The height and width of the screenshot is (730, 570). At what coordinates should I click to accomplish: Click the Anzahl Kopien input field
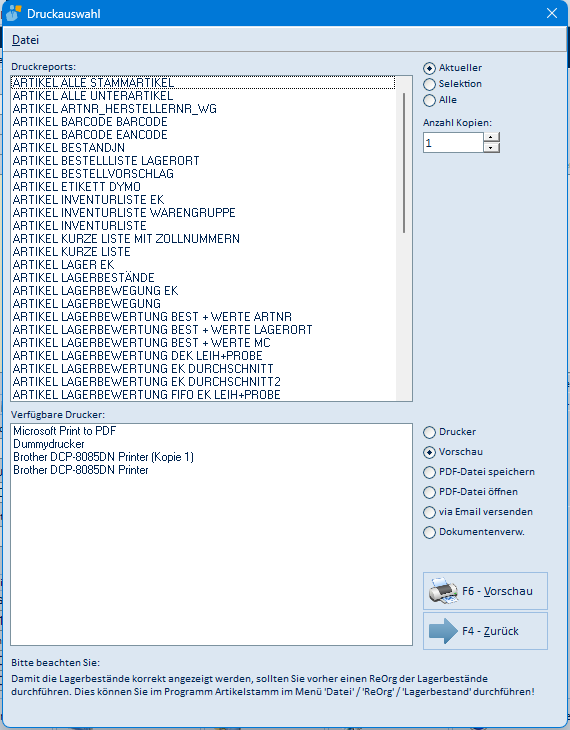[x=453, y=142]
